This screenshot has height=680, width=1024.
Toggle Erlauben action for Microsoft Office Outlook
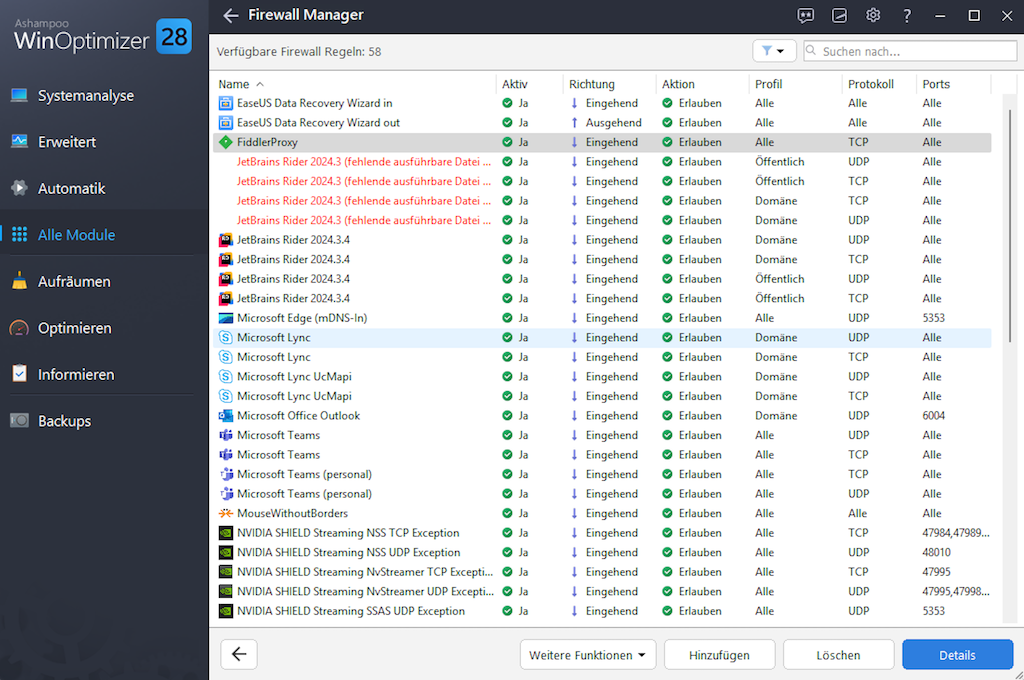[668, 416]
